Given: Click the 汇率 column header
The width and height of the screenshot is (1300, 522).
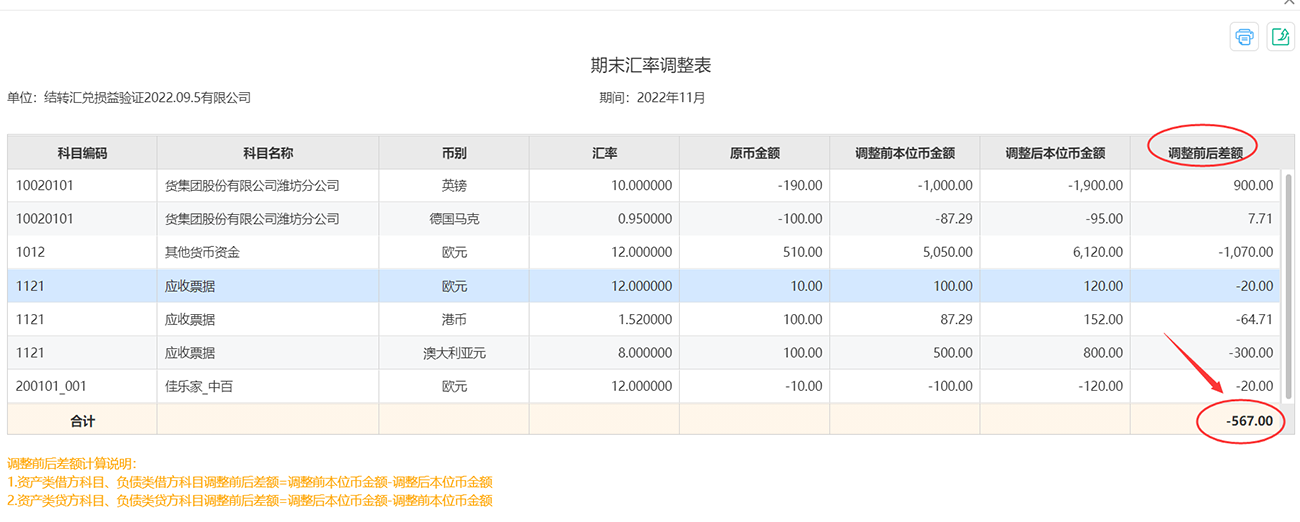Looking at the screenshot, I should pos(604,153).
